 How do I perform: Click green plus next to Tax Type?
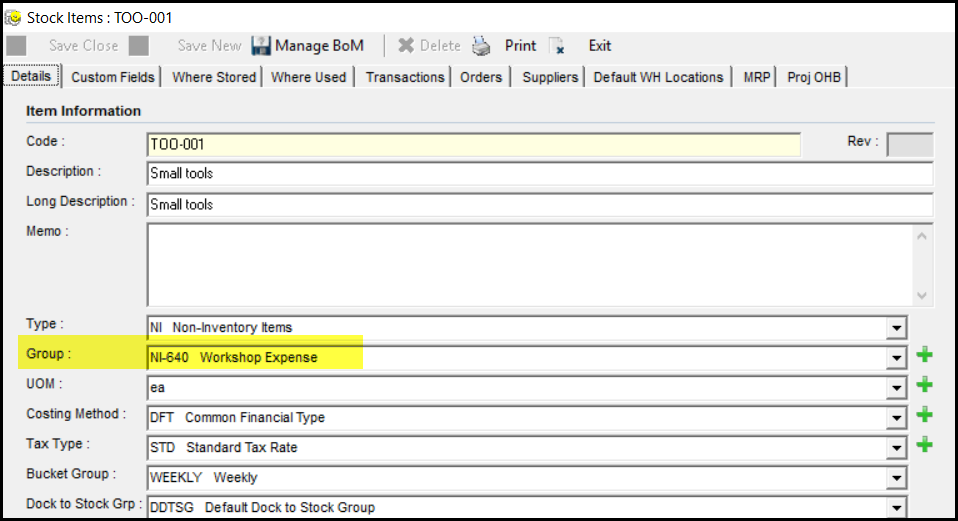click(x=924, y=445)
